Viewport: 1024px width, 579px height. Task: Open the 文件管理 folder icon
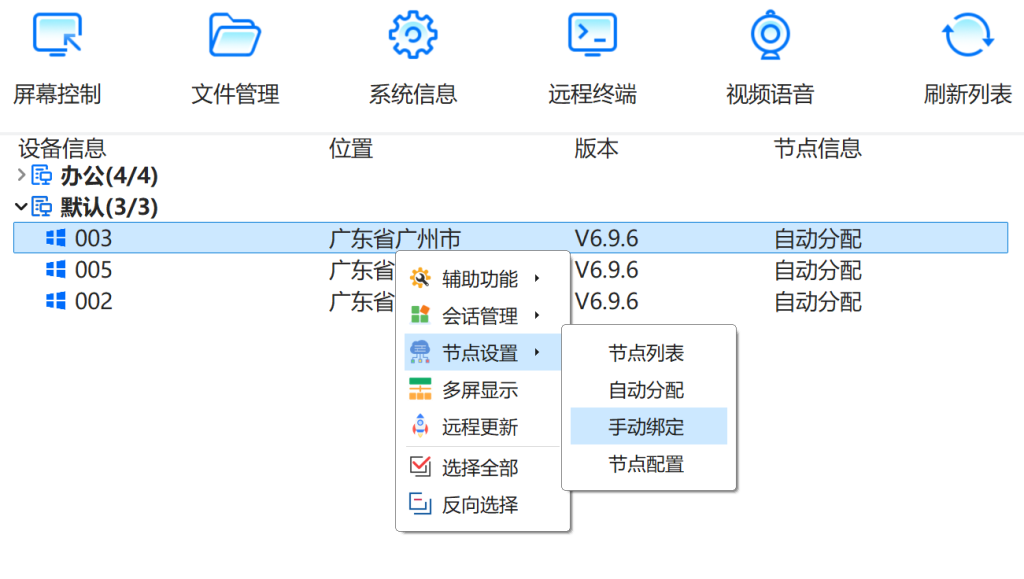coord(235,34)
